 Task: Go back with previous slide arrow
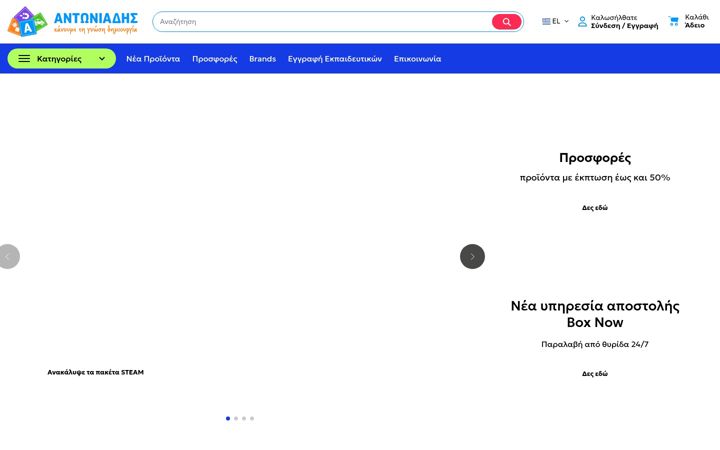tap(9, 256)
